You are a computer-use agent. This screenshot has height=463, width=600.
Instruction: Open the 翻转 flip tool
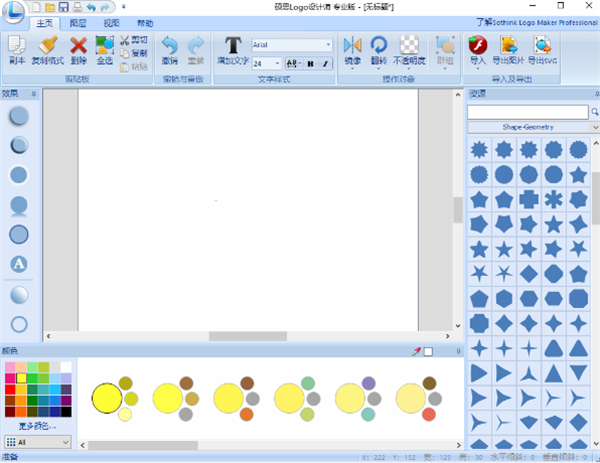point(379,46)
